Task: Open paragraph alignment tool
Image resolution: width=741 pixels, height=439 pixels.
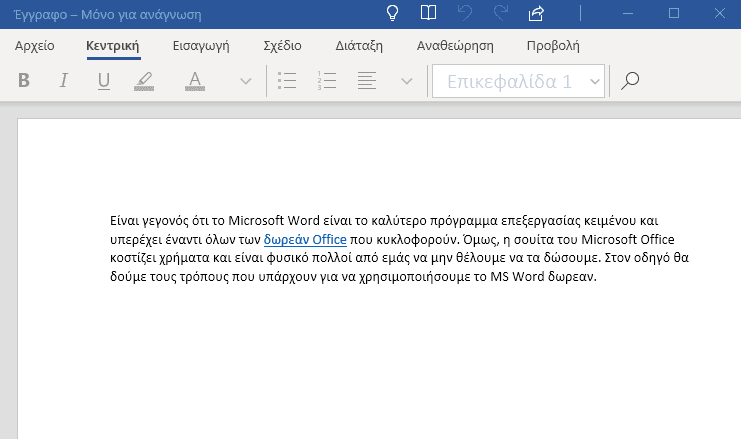Action: tap(367, 81)
